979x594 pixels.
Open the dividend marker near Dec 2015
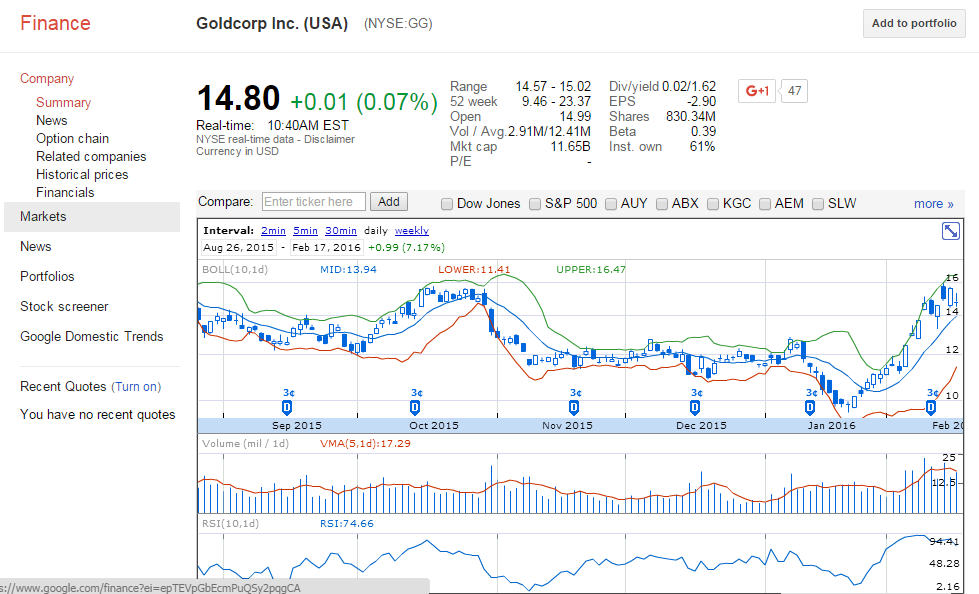tap(695, 408)
